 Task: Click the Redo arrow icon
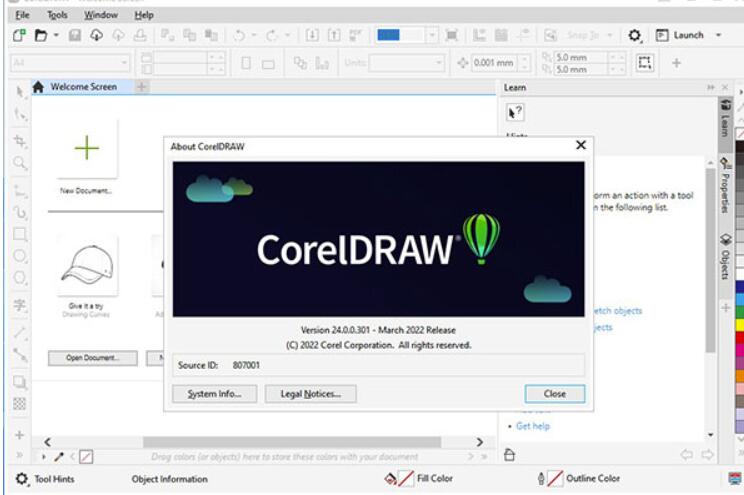click(x=271, y=35)
